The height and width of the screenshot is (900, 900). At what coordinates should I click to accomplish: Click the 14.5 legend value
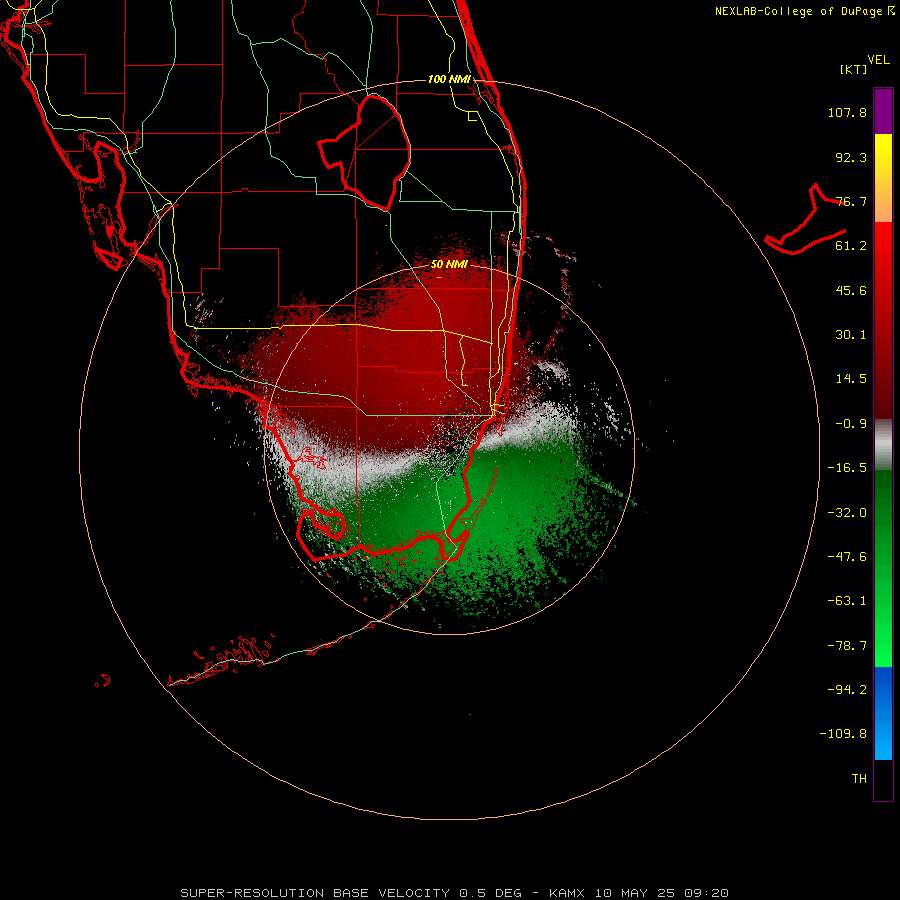click(x=851, y=379)
